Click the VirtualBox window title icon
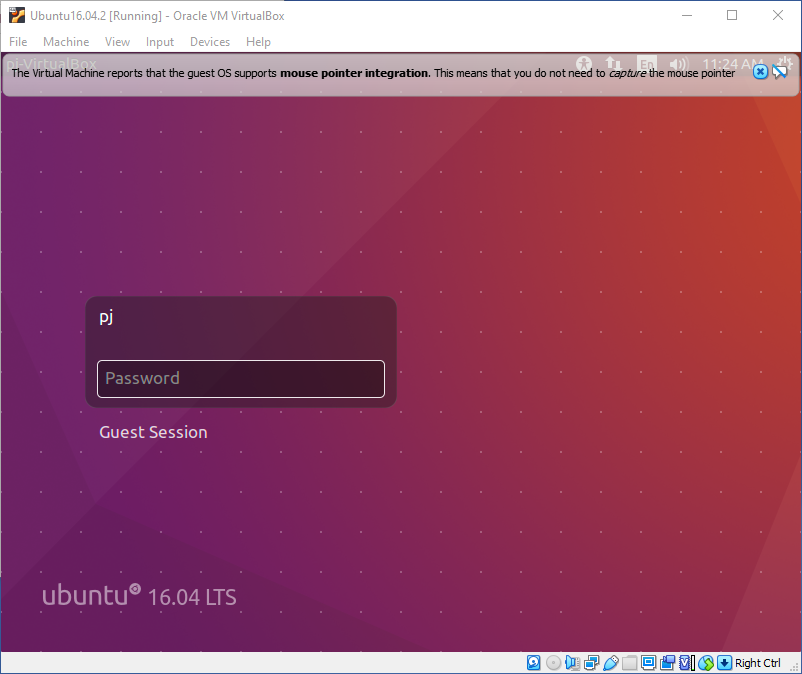Viewport: 802px width, 674px height. click(16, 15)
